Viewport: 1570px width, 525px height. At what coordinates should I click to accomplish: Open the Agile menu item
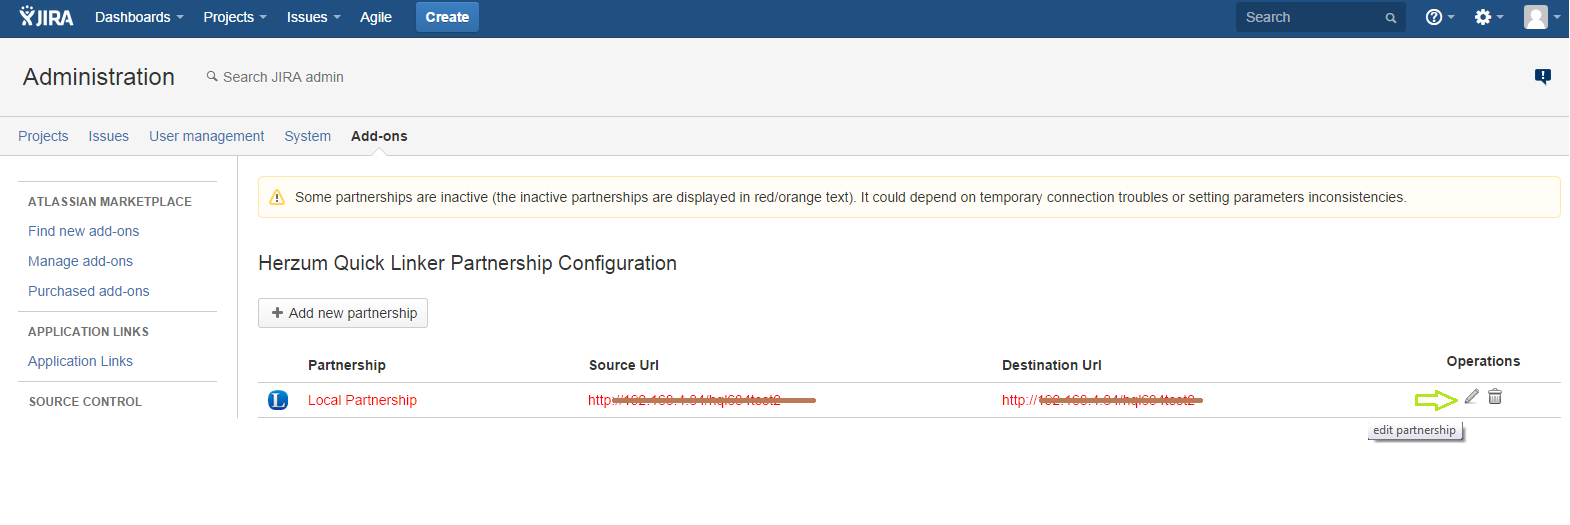pos(376,17)
